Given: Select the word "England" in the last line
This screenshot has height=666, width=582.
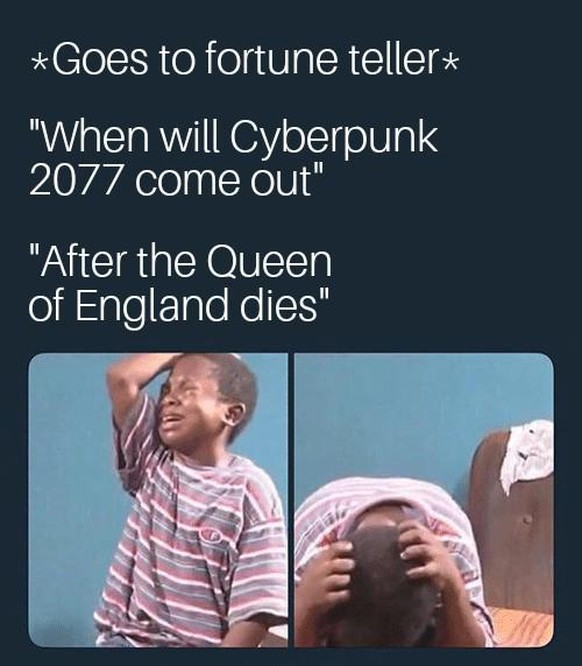Looking at the screenshot, I should coord(152,308).
